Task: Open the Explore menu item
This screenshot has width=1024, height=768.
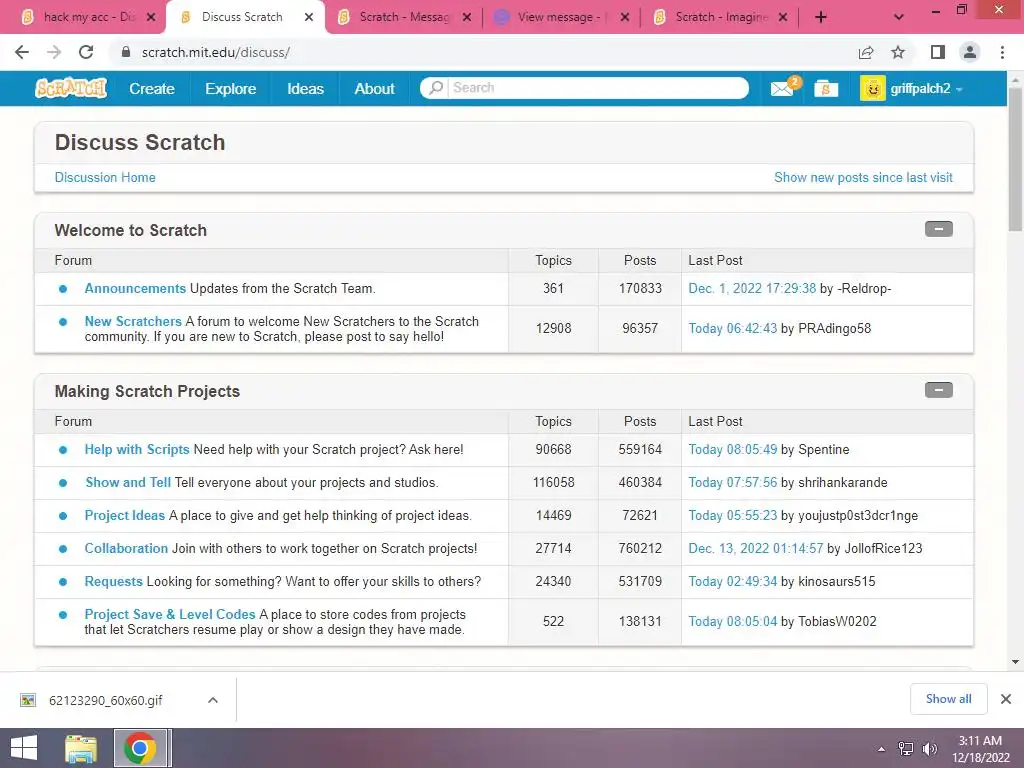Action: [x=231, y=89]
